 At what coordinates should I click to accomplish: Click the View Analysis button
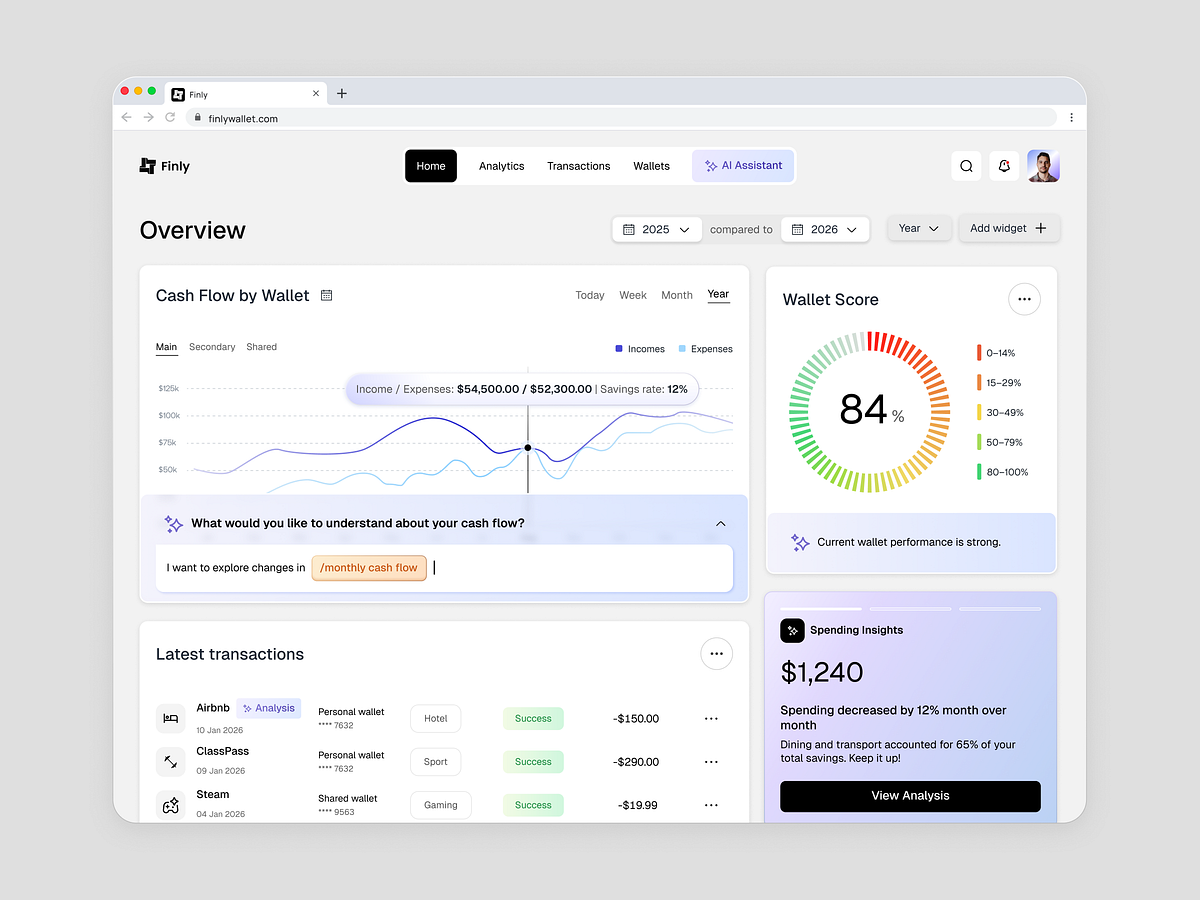910,796
